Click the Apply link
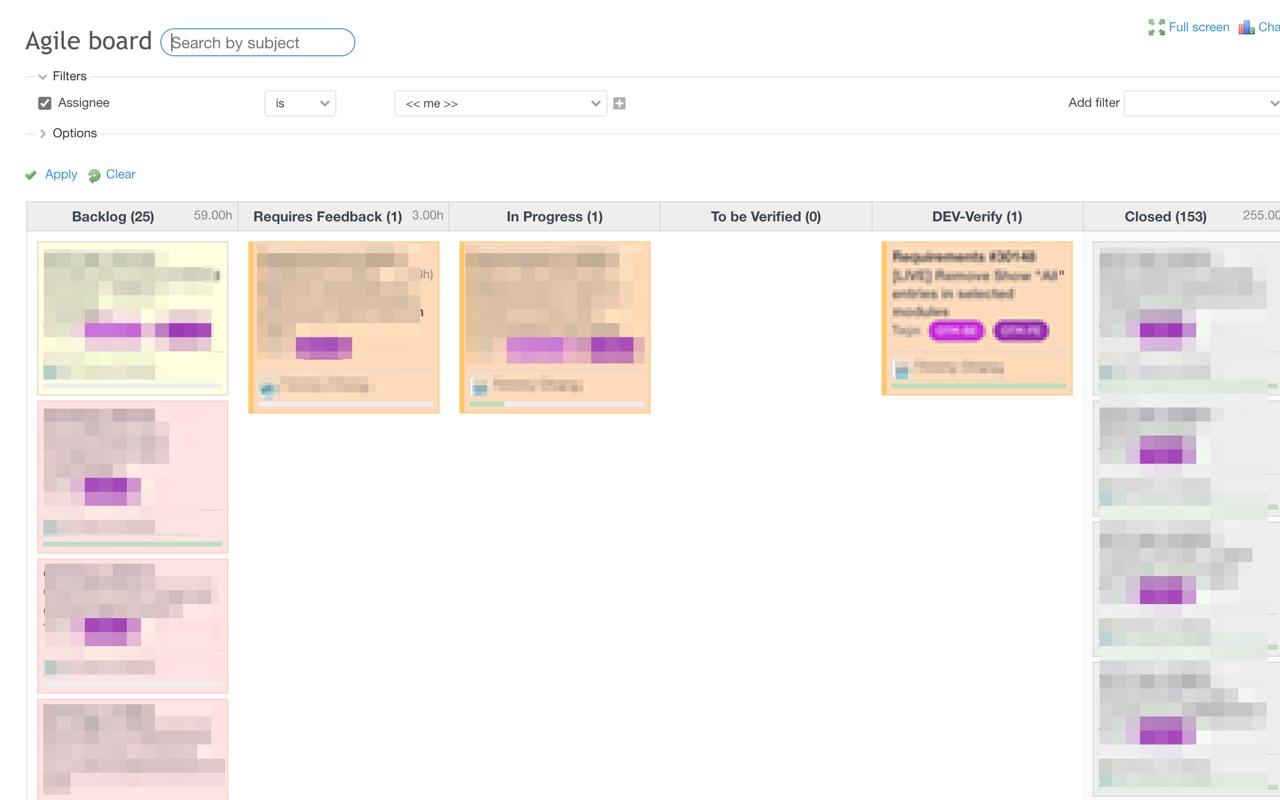This screenshot has height=800, width=1280. [x=61, y=174]
